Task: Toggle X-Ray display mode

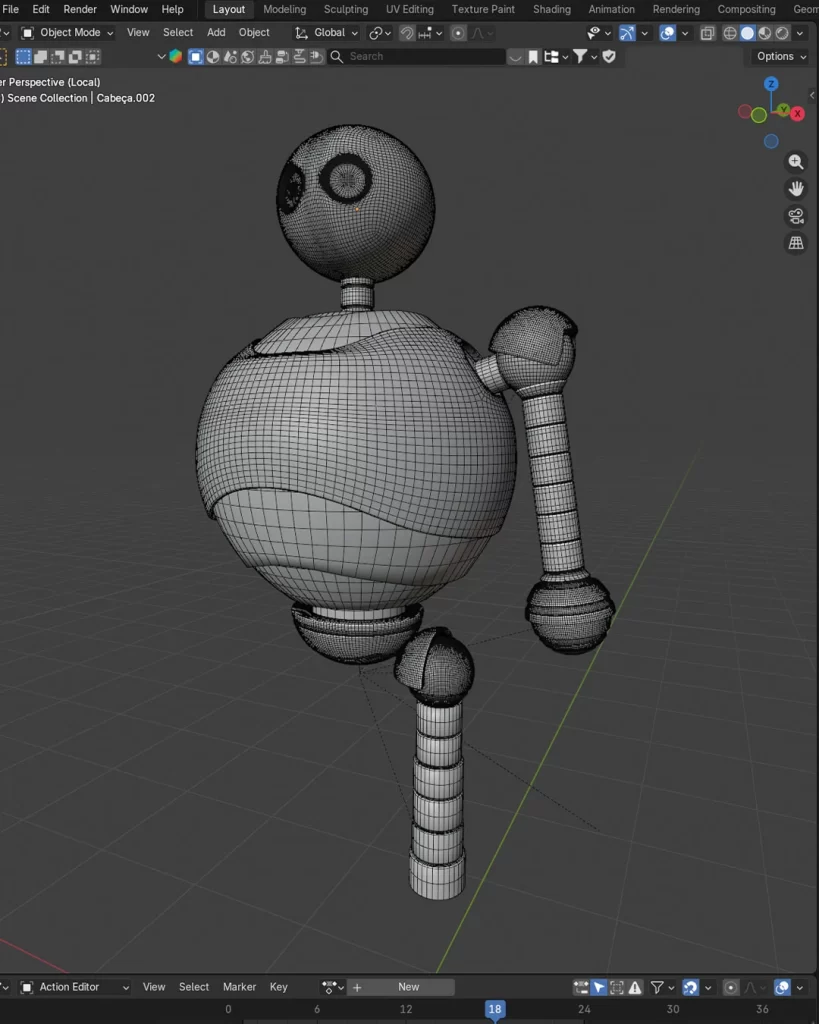Action: point(707,33)
